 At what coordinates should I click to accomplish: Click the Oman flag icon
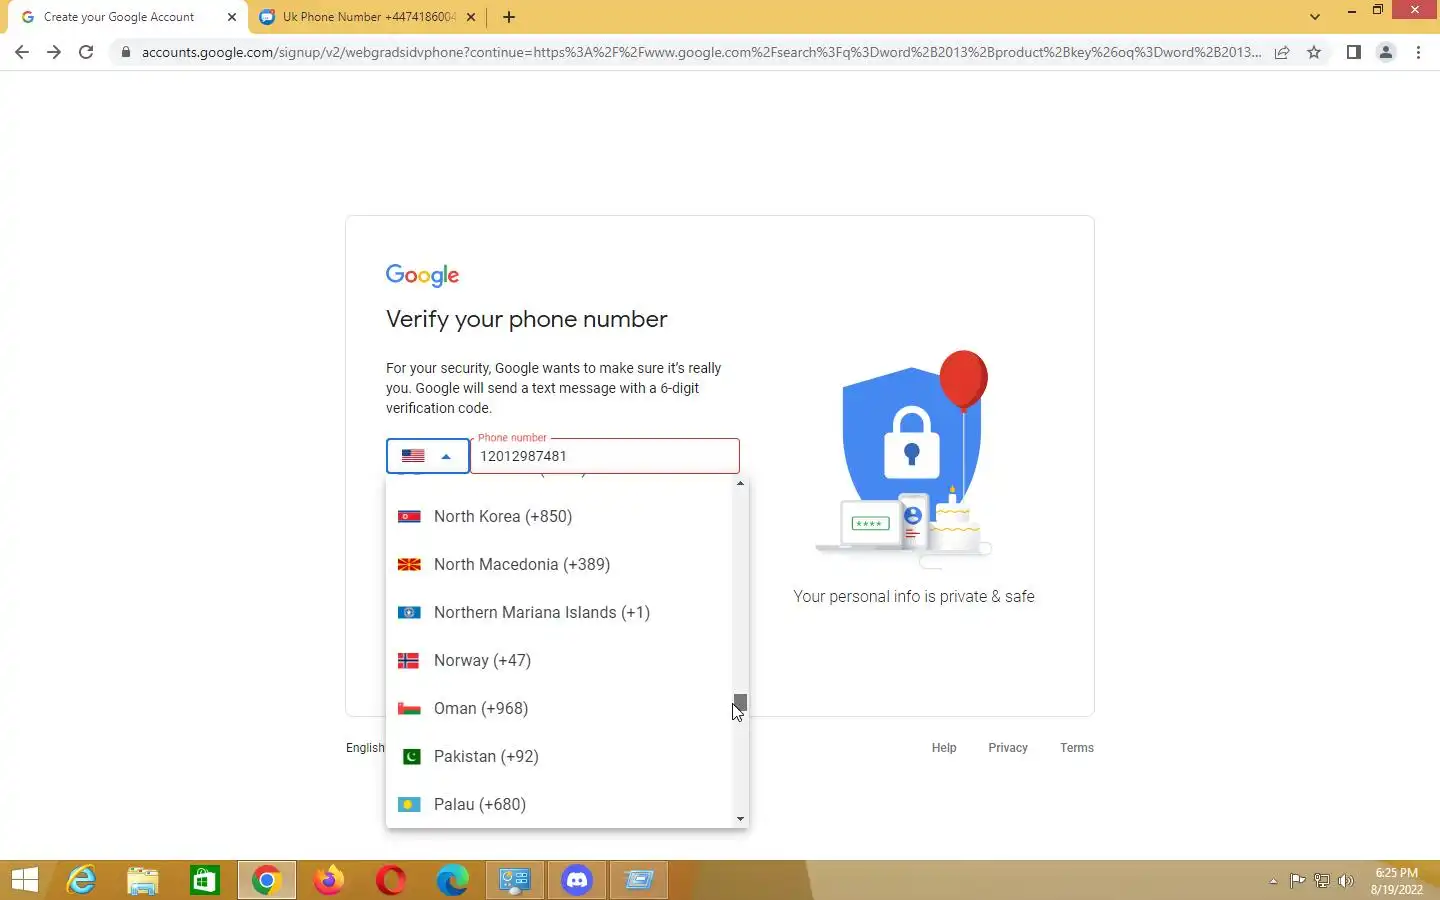(409, 709)
